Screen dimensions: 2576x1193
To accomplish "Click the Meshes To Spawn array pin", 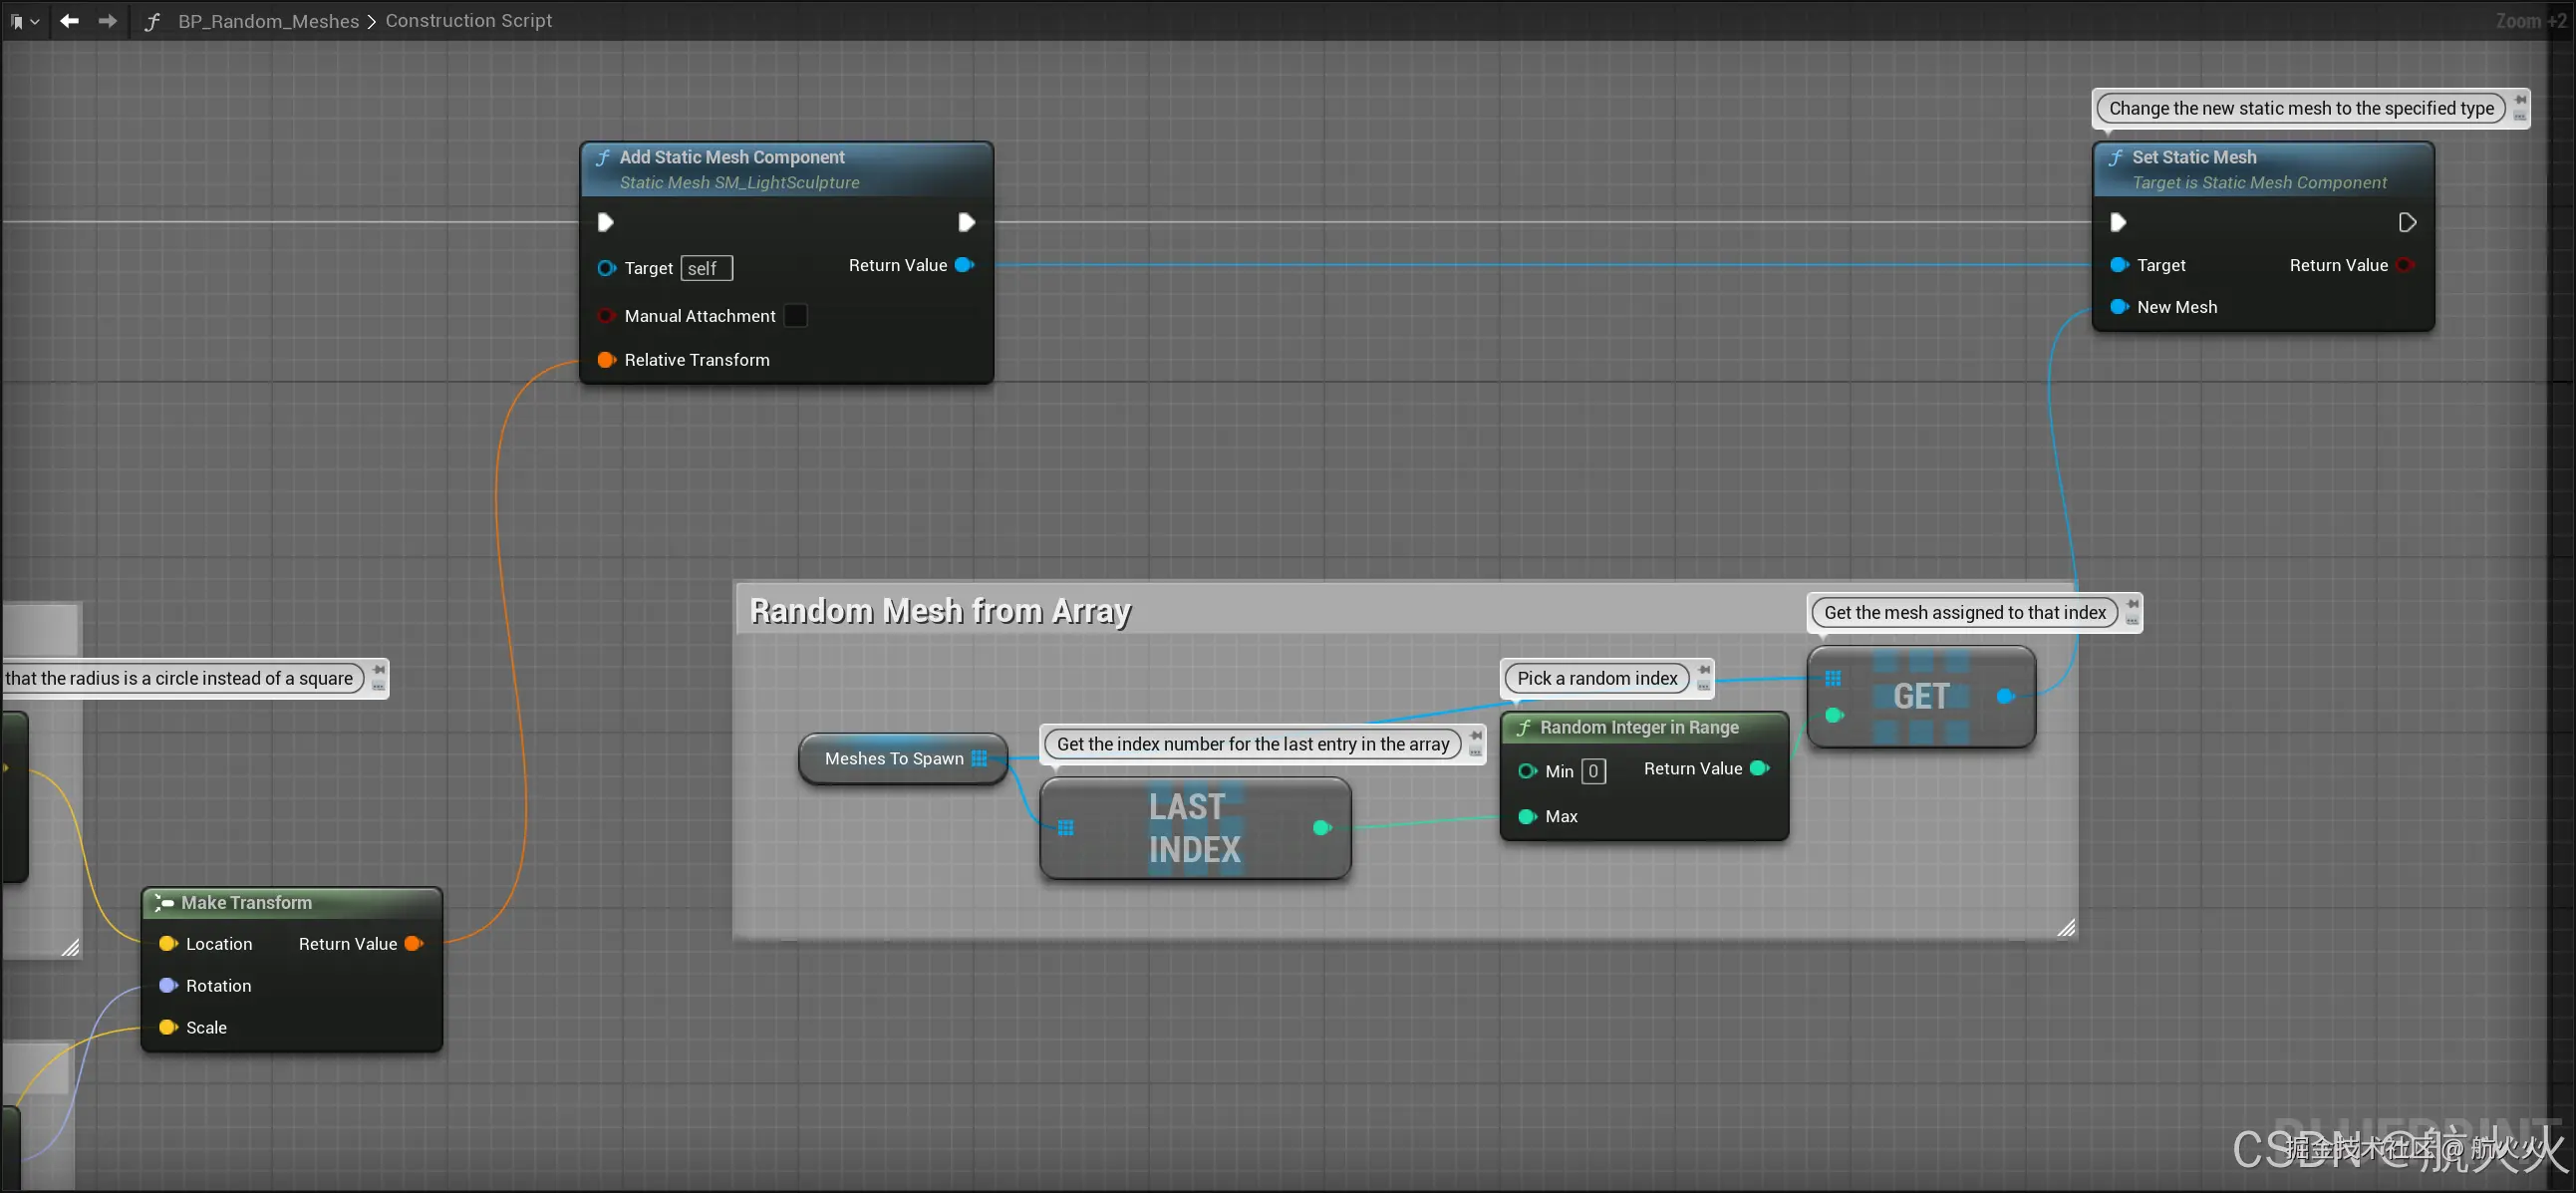I will click(979, 758).
